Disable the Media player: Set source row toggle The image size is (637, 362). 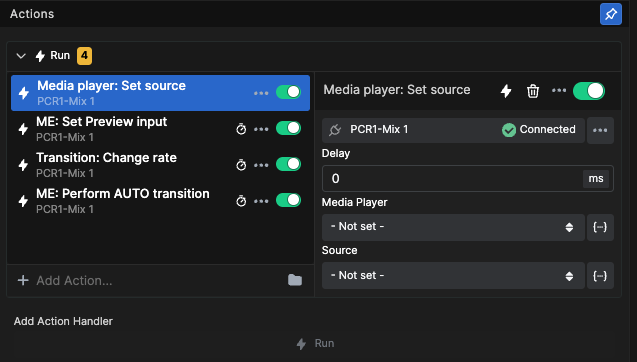pos(288,92)
